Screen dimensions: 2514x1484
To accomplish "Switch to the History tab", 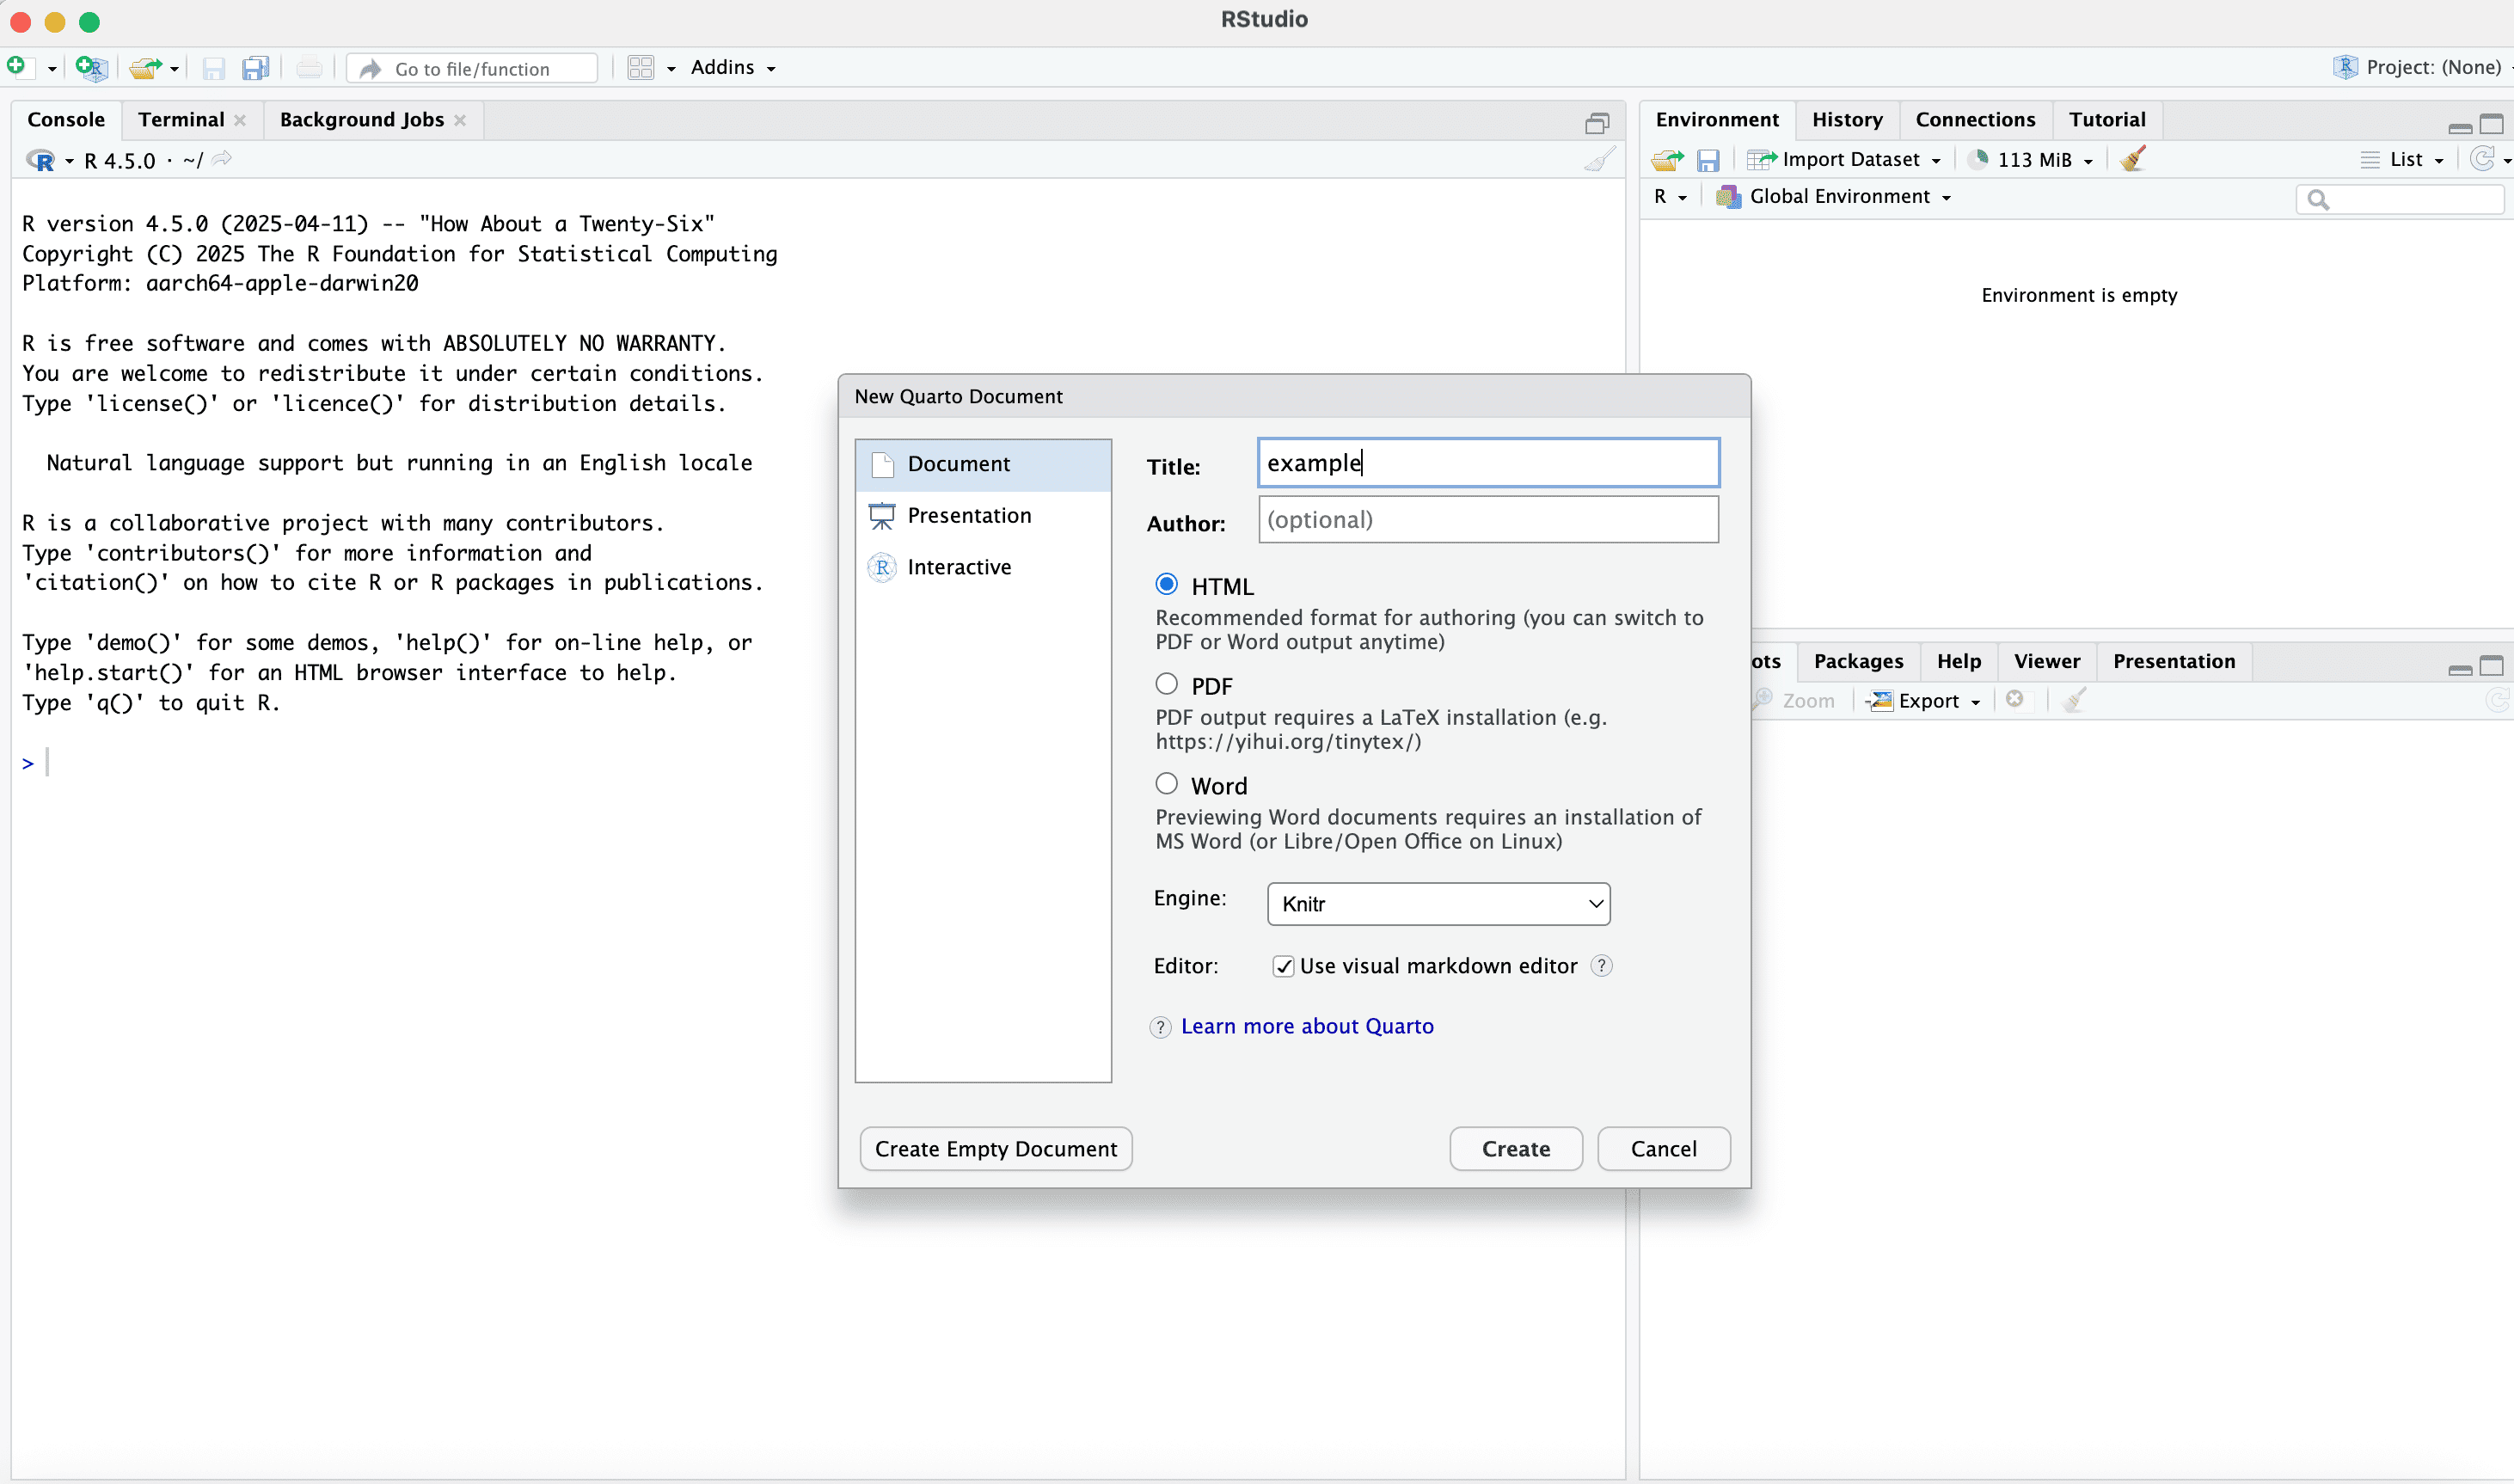I will pos(1846,120).
